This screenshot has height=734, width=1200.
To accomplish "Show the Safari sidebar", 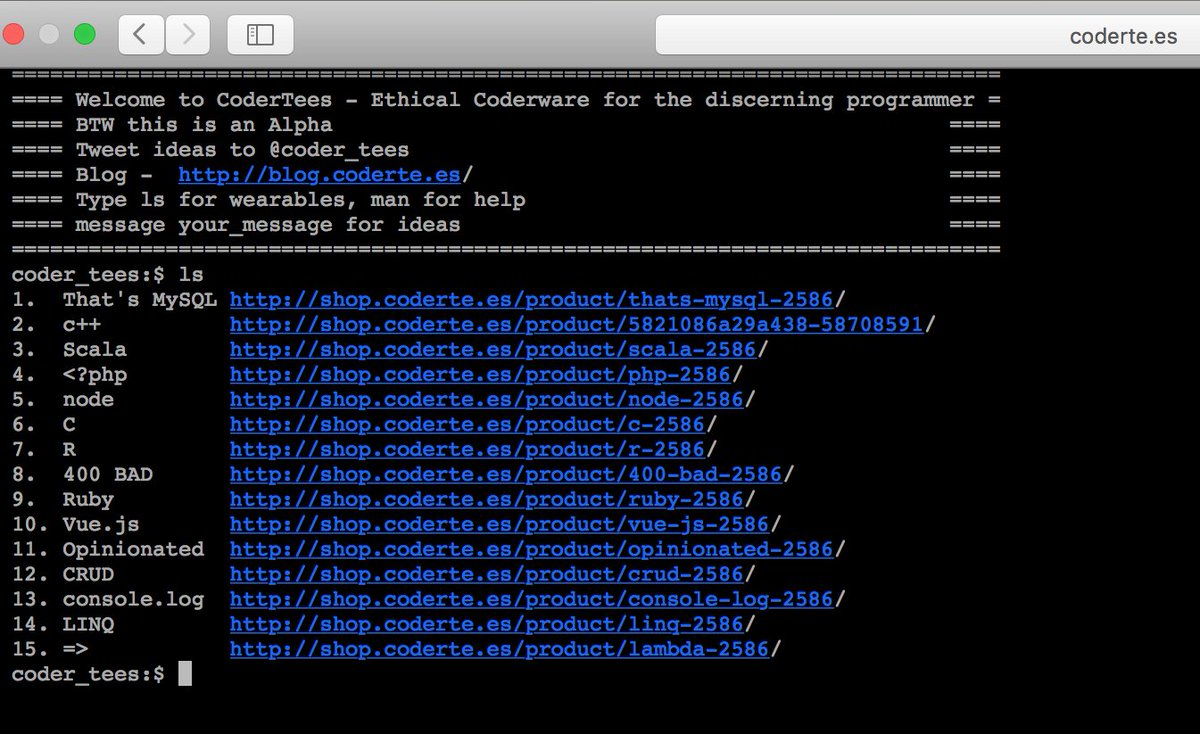I will coord(260,35).
